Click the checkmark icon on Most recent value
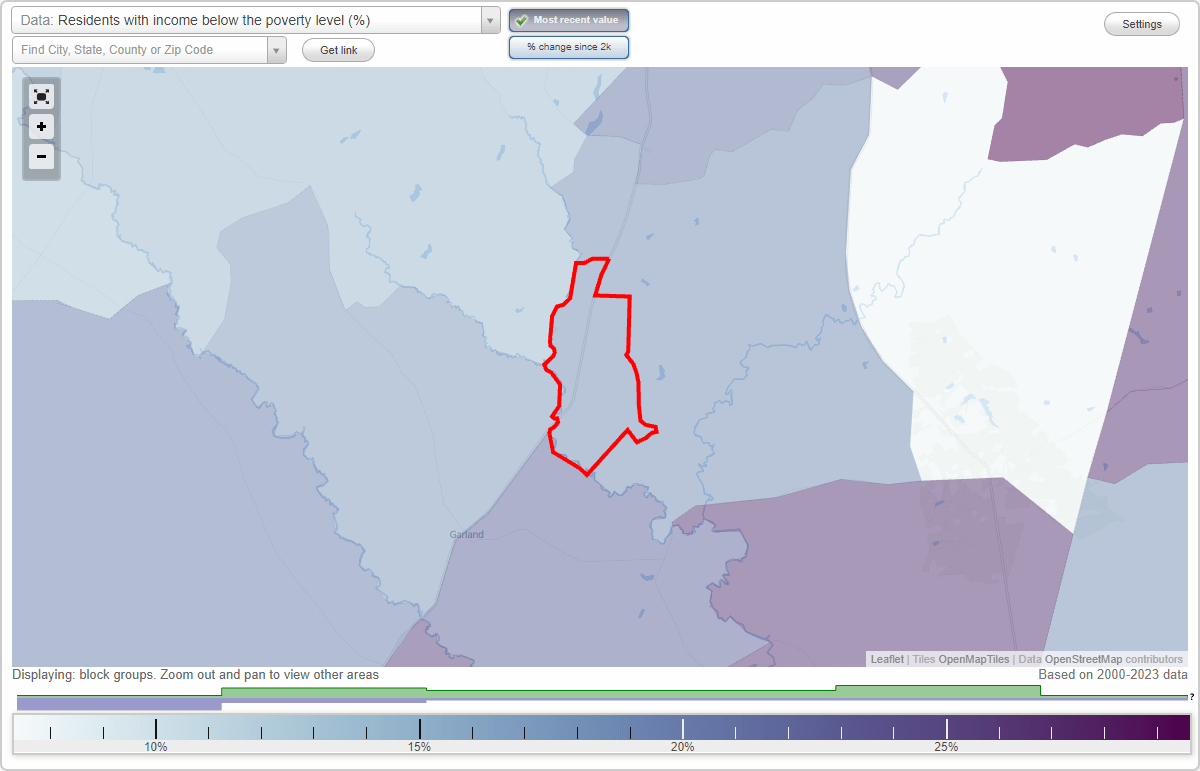This screenshot has height=771, width=1200. click(521, 19)
